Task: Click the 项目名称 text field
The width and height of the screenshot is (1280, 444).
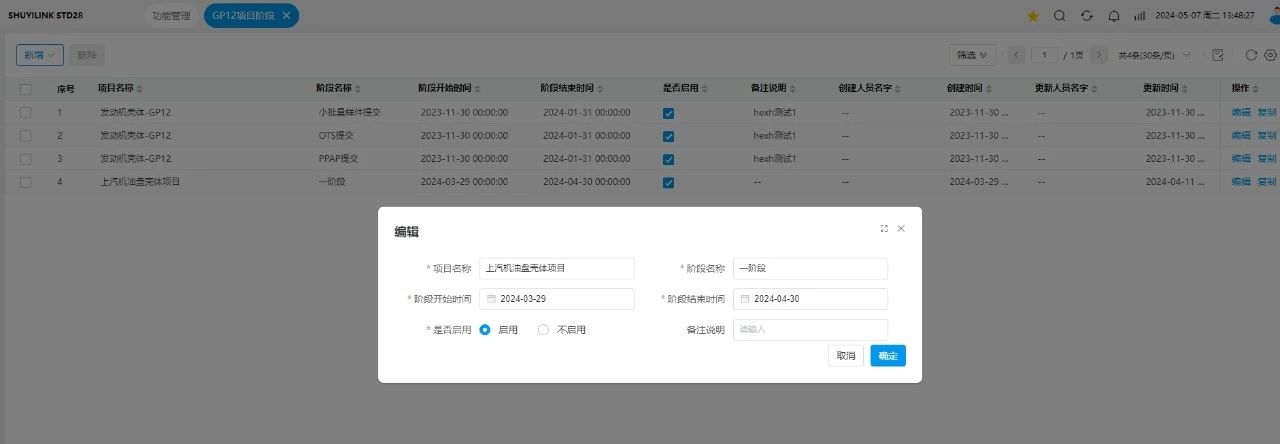Action: click(x=557, y=268)
